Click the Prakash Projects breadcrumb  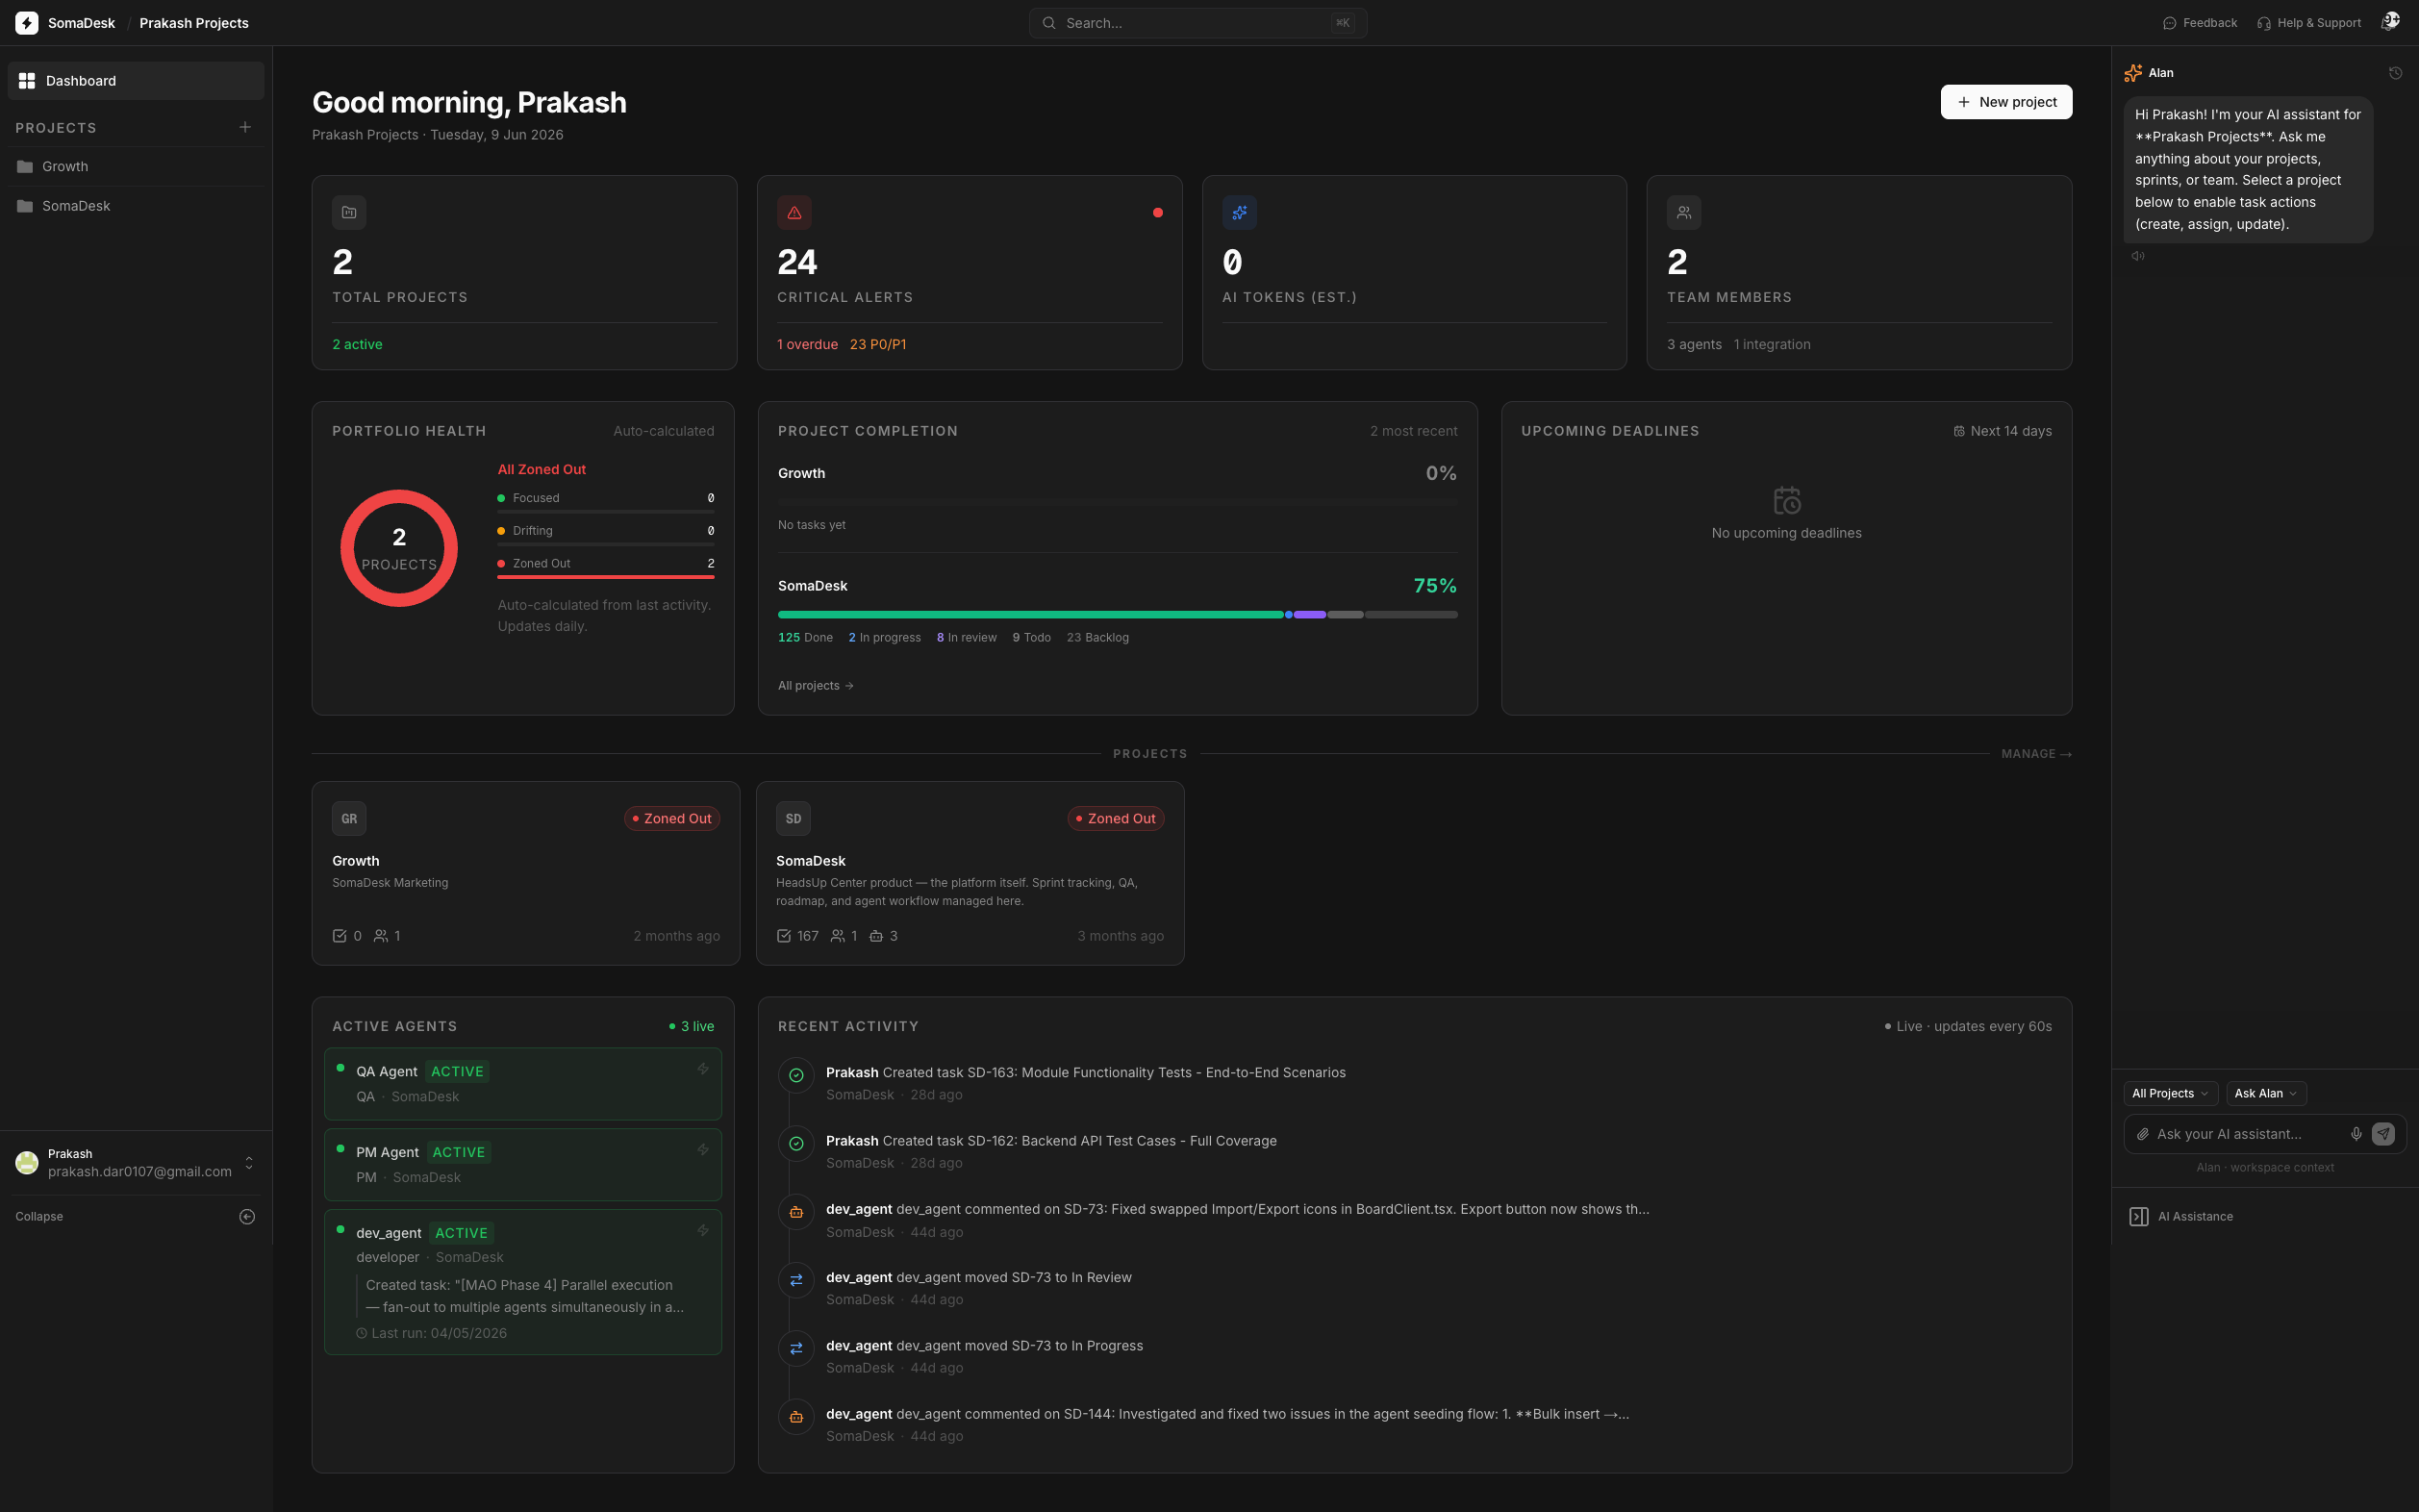[x=194, y=23]
